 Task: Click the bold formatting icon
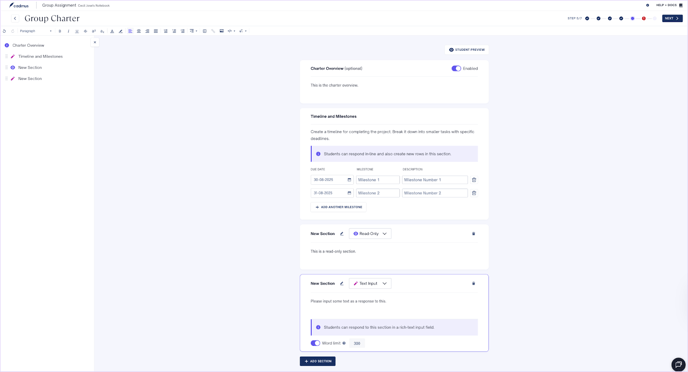pyautogui.click(x=60, y=31)
